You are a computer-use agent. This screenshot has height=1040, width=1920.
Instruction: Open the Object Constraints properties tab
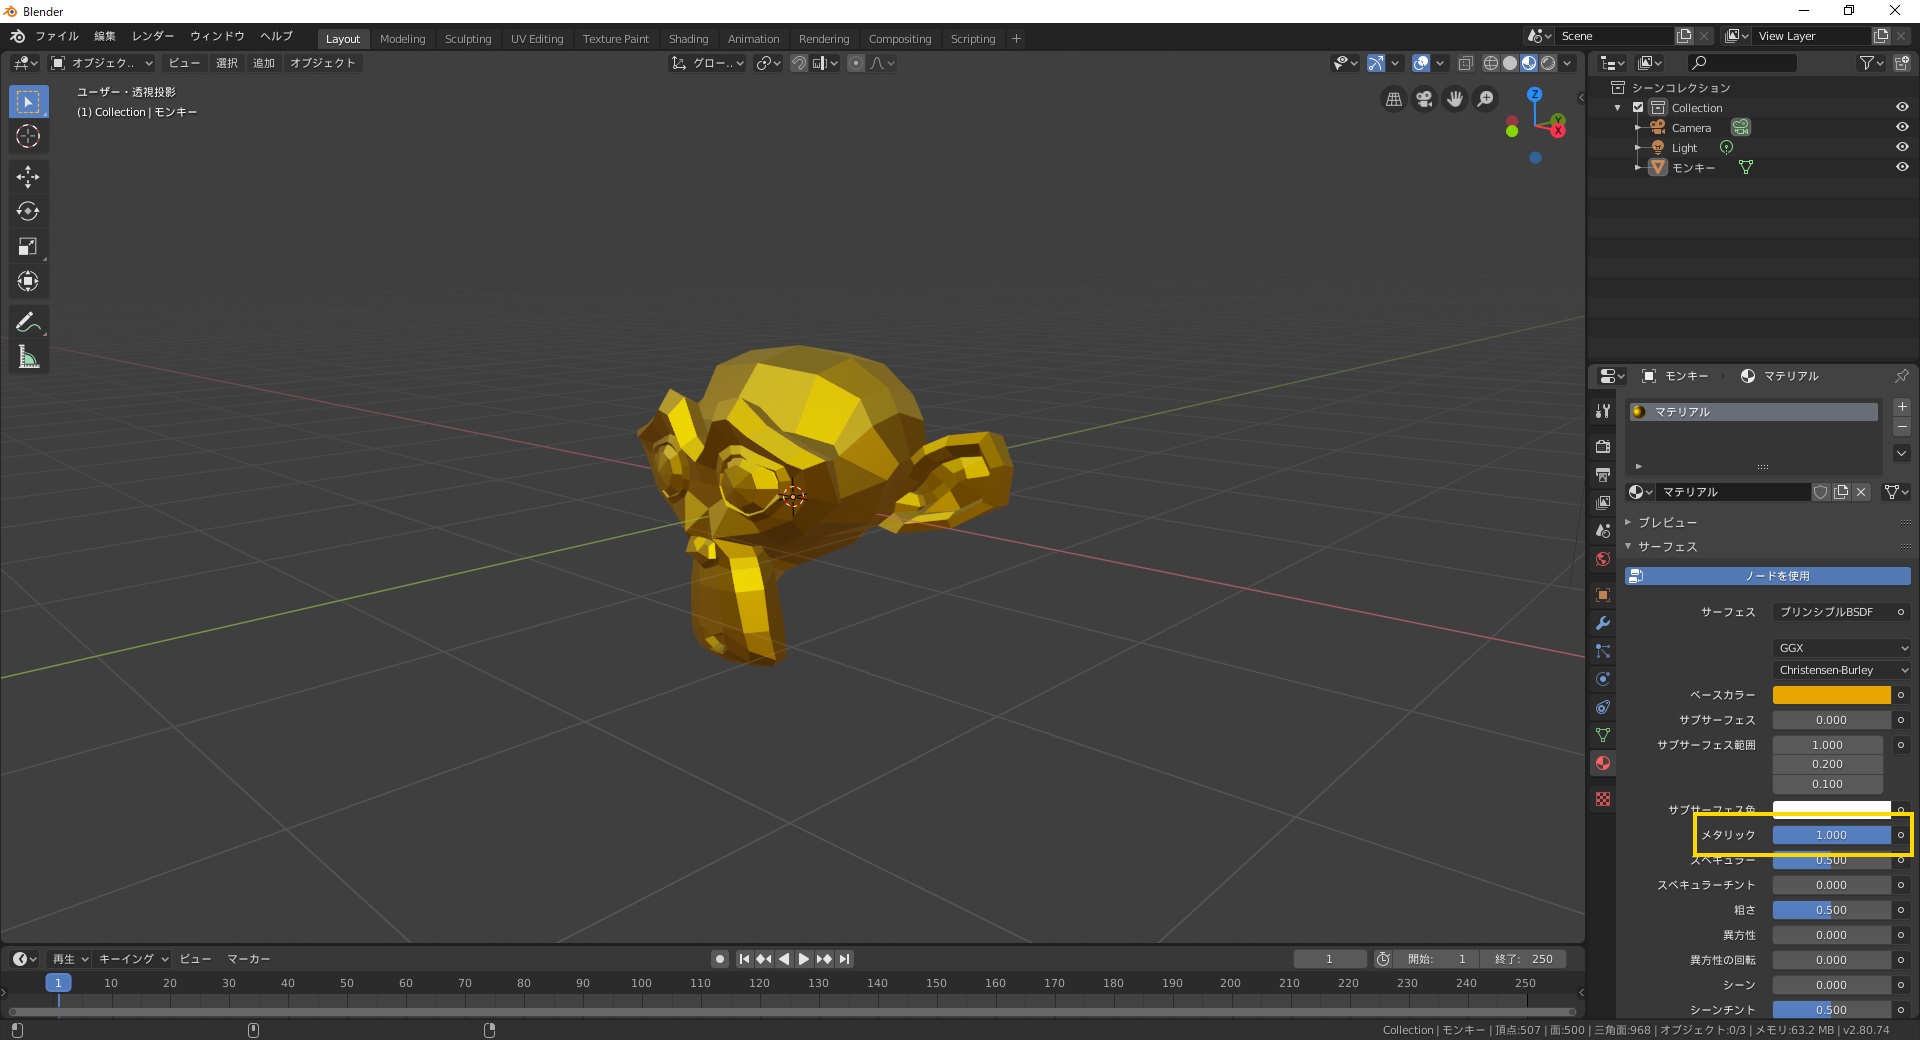(x=1603, y=707)
